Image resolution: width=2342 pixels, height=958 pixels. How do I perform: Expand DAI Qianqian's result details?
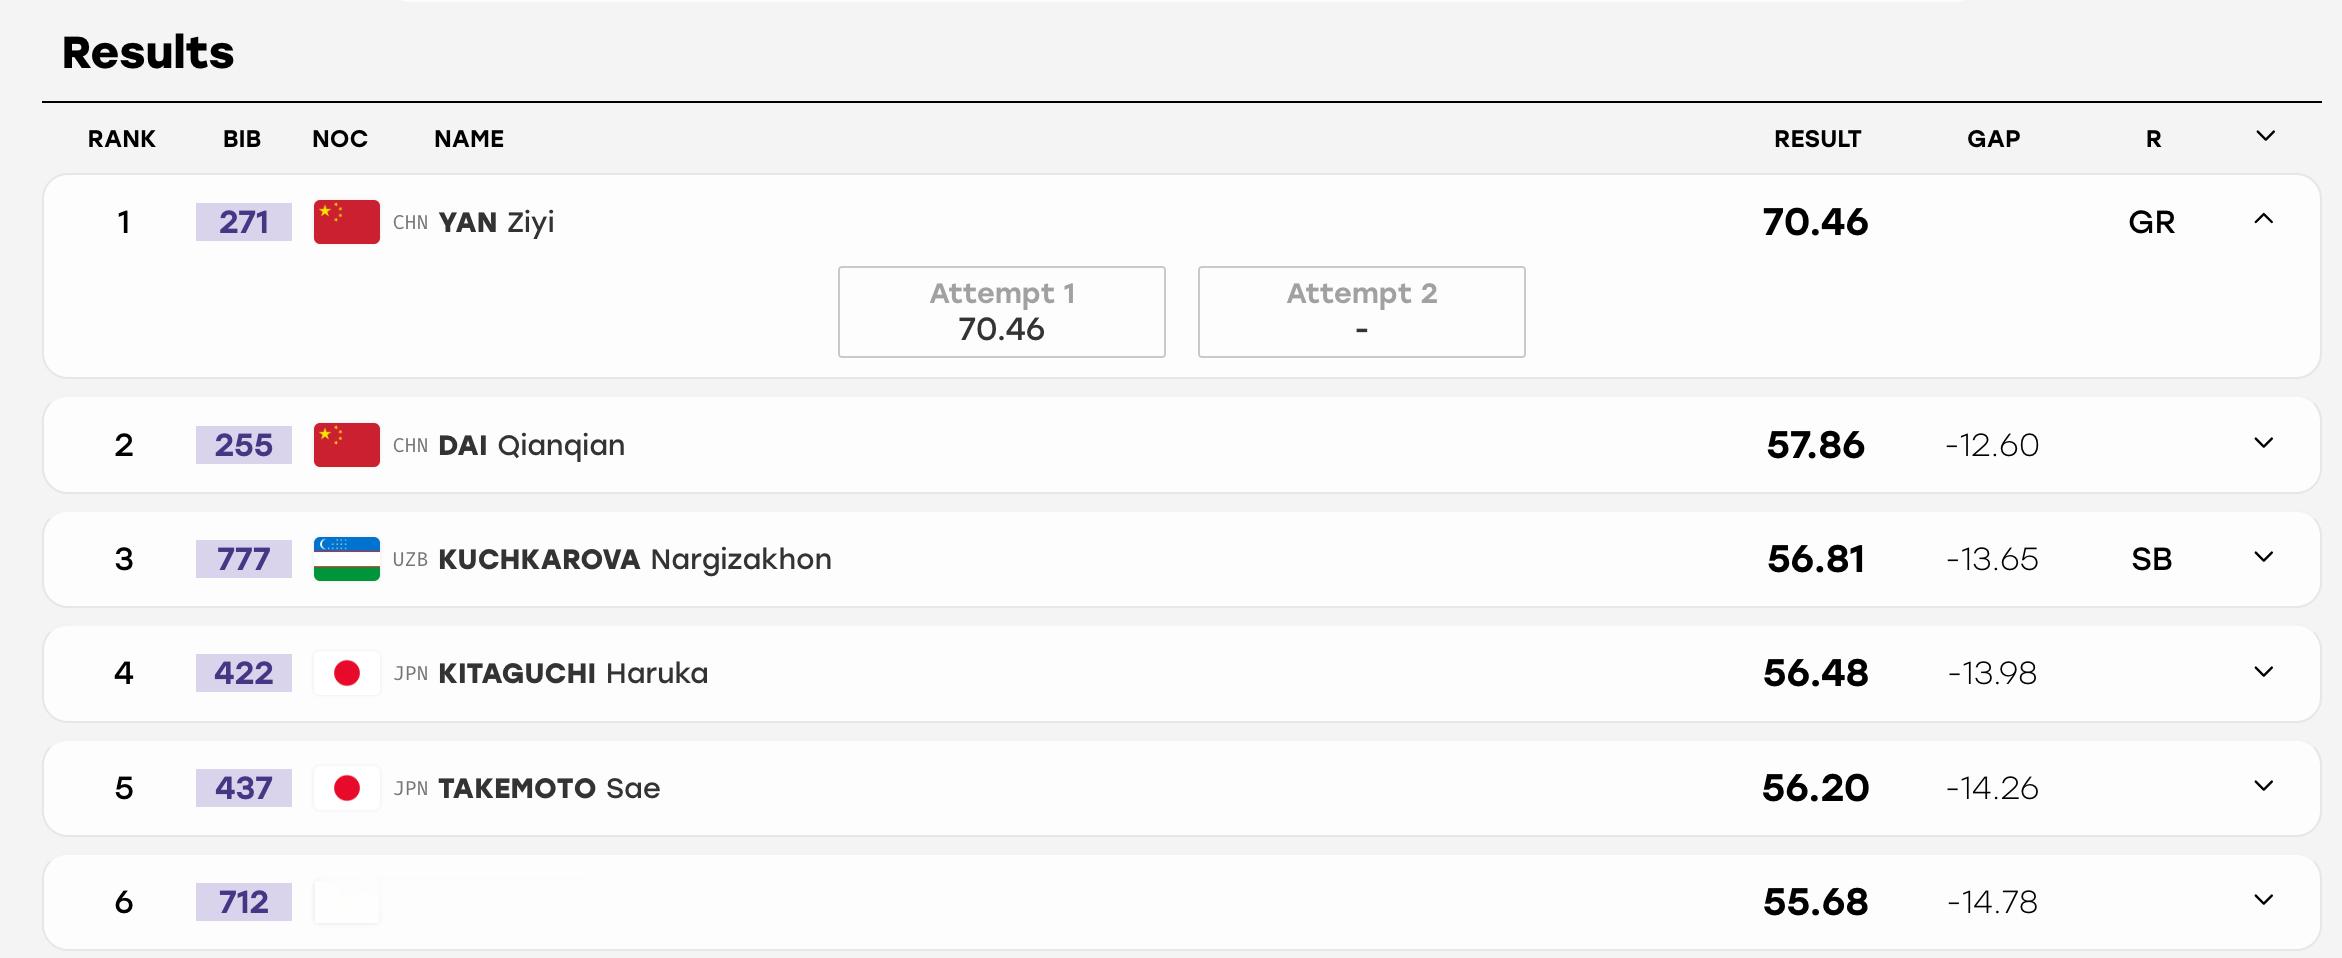2264,443
